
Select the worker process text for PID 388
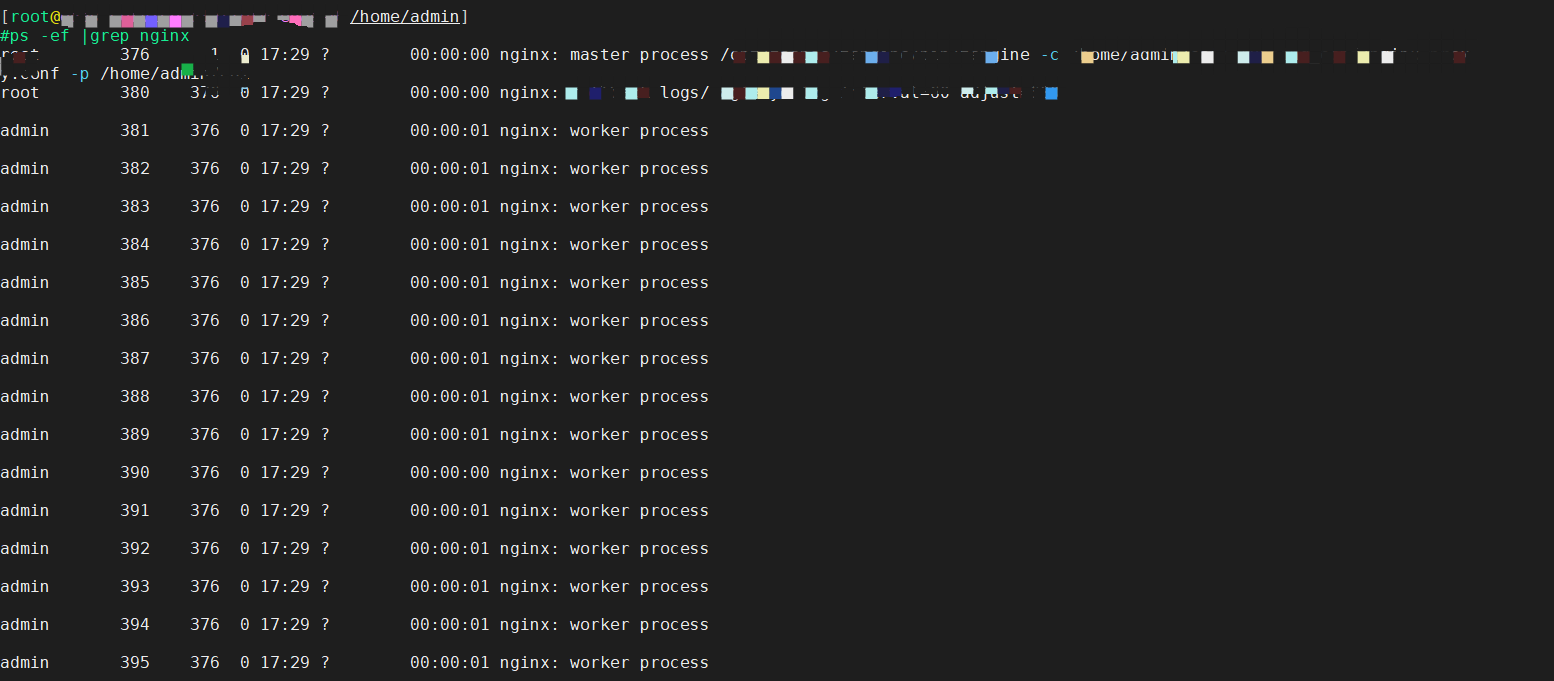click(x=639, y=397)
